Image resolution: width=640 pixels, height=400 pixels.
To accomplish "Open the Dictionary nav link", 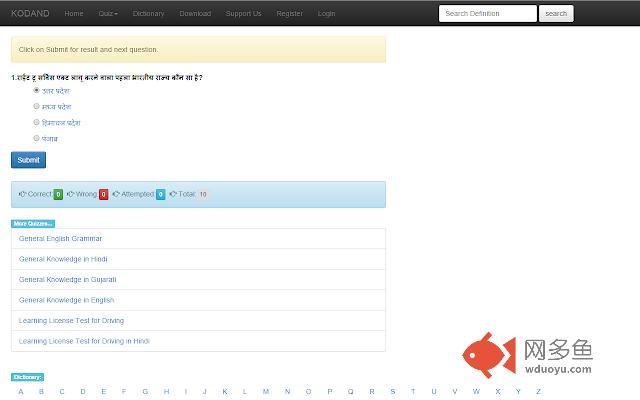I will tap(148, 13).
